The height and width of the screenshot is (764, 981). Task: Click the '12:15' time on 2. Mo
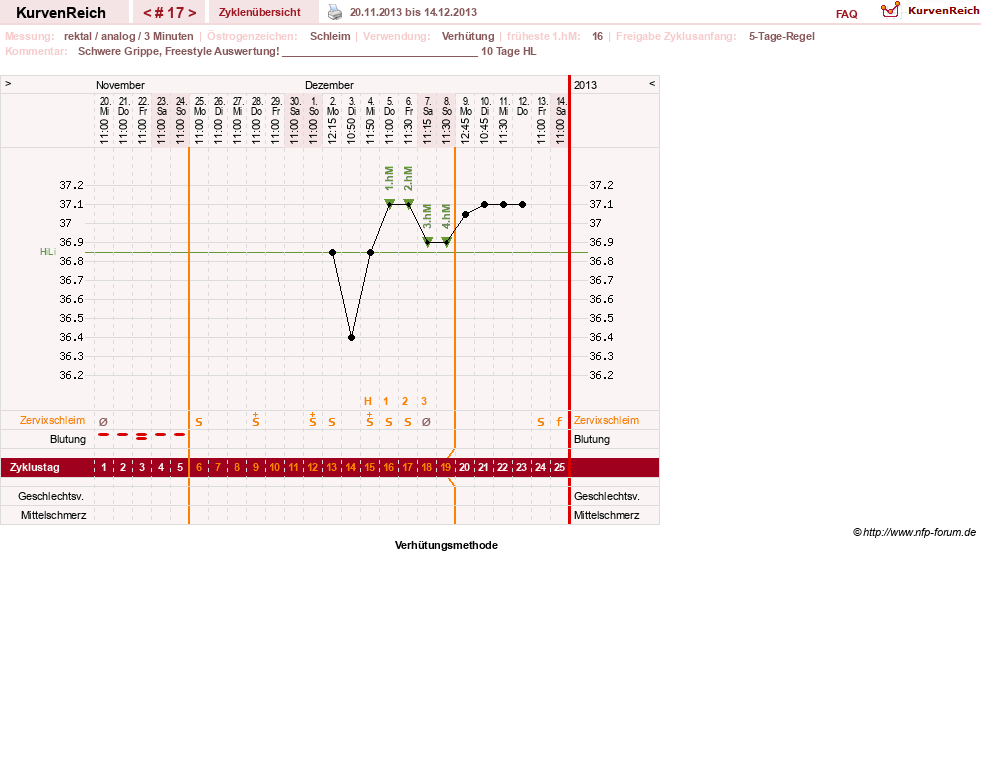click(332, 132)
